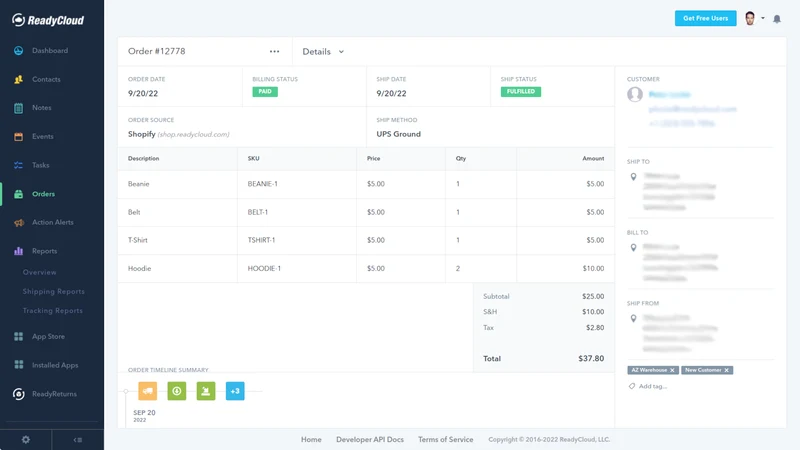Open Events section
800x450 pixels.
[x=43, y=136]
